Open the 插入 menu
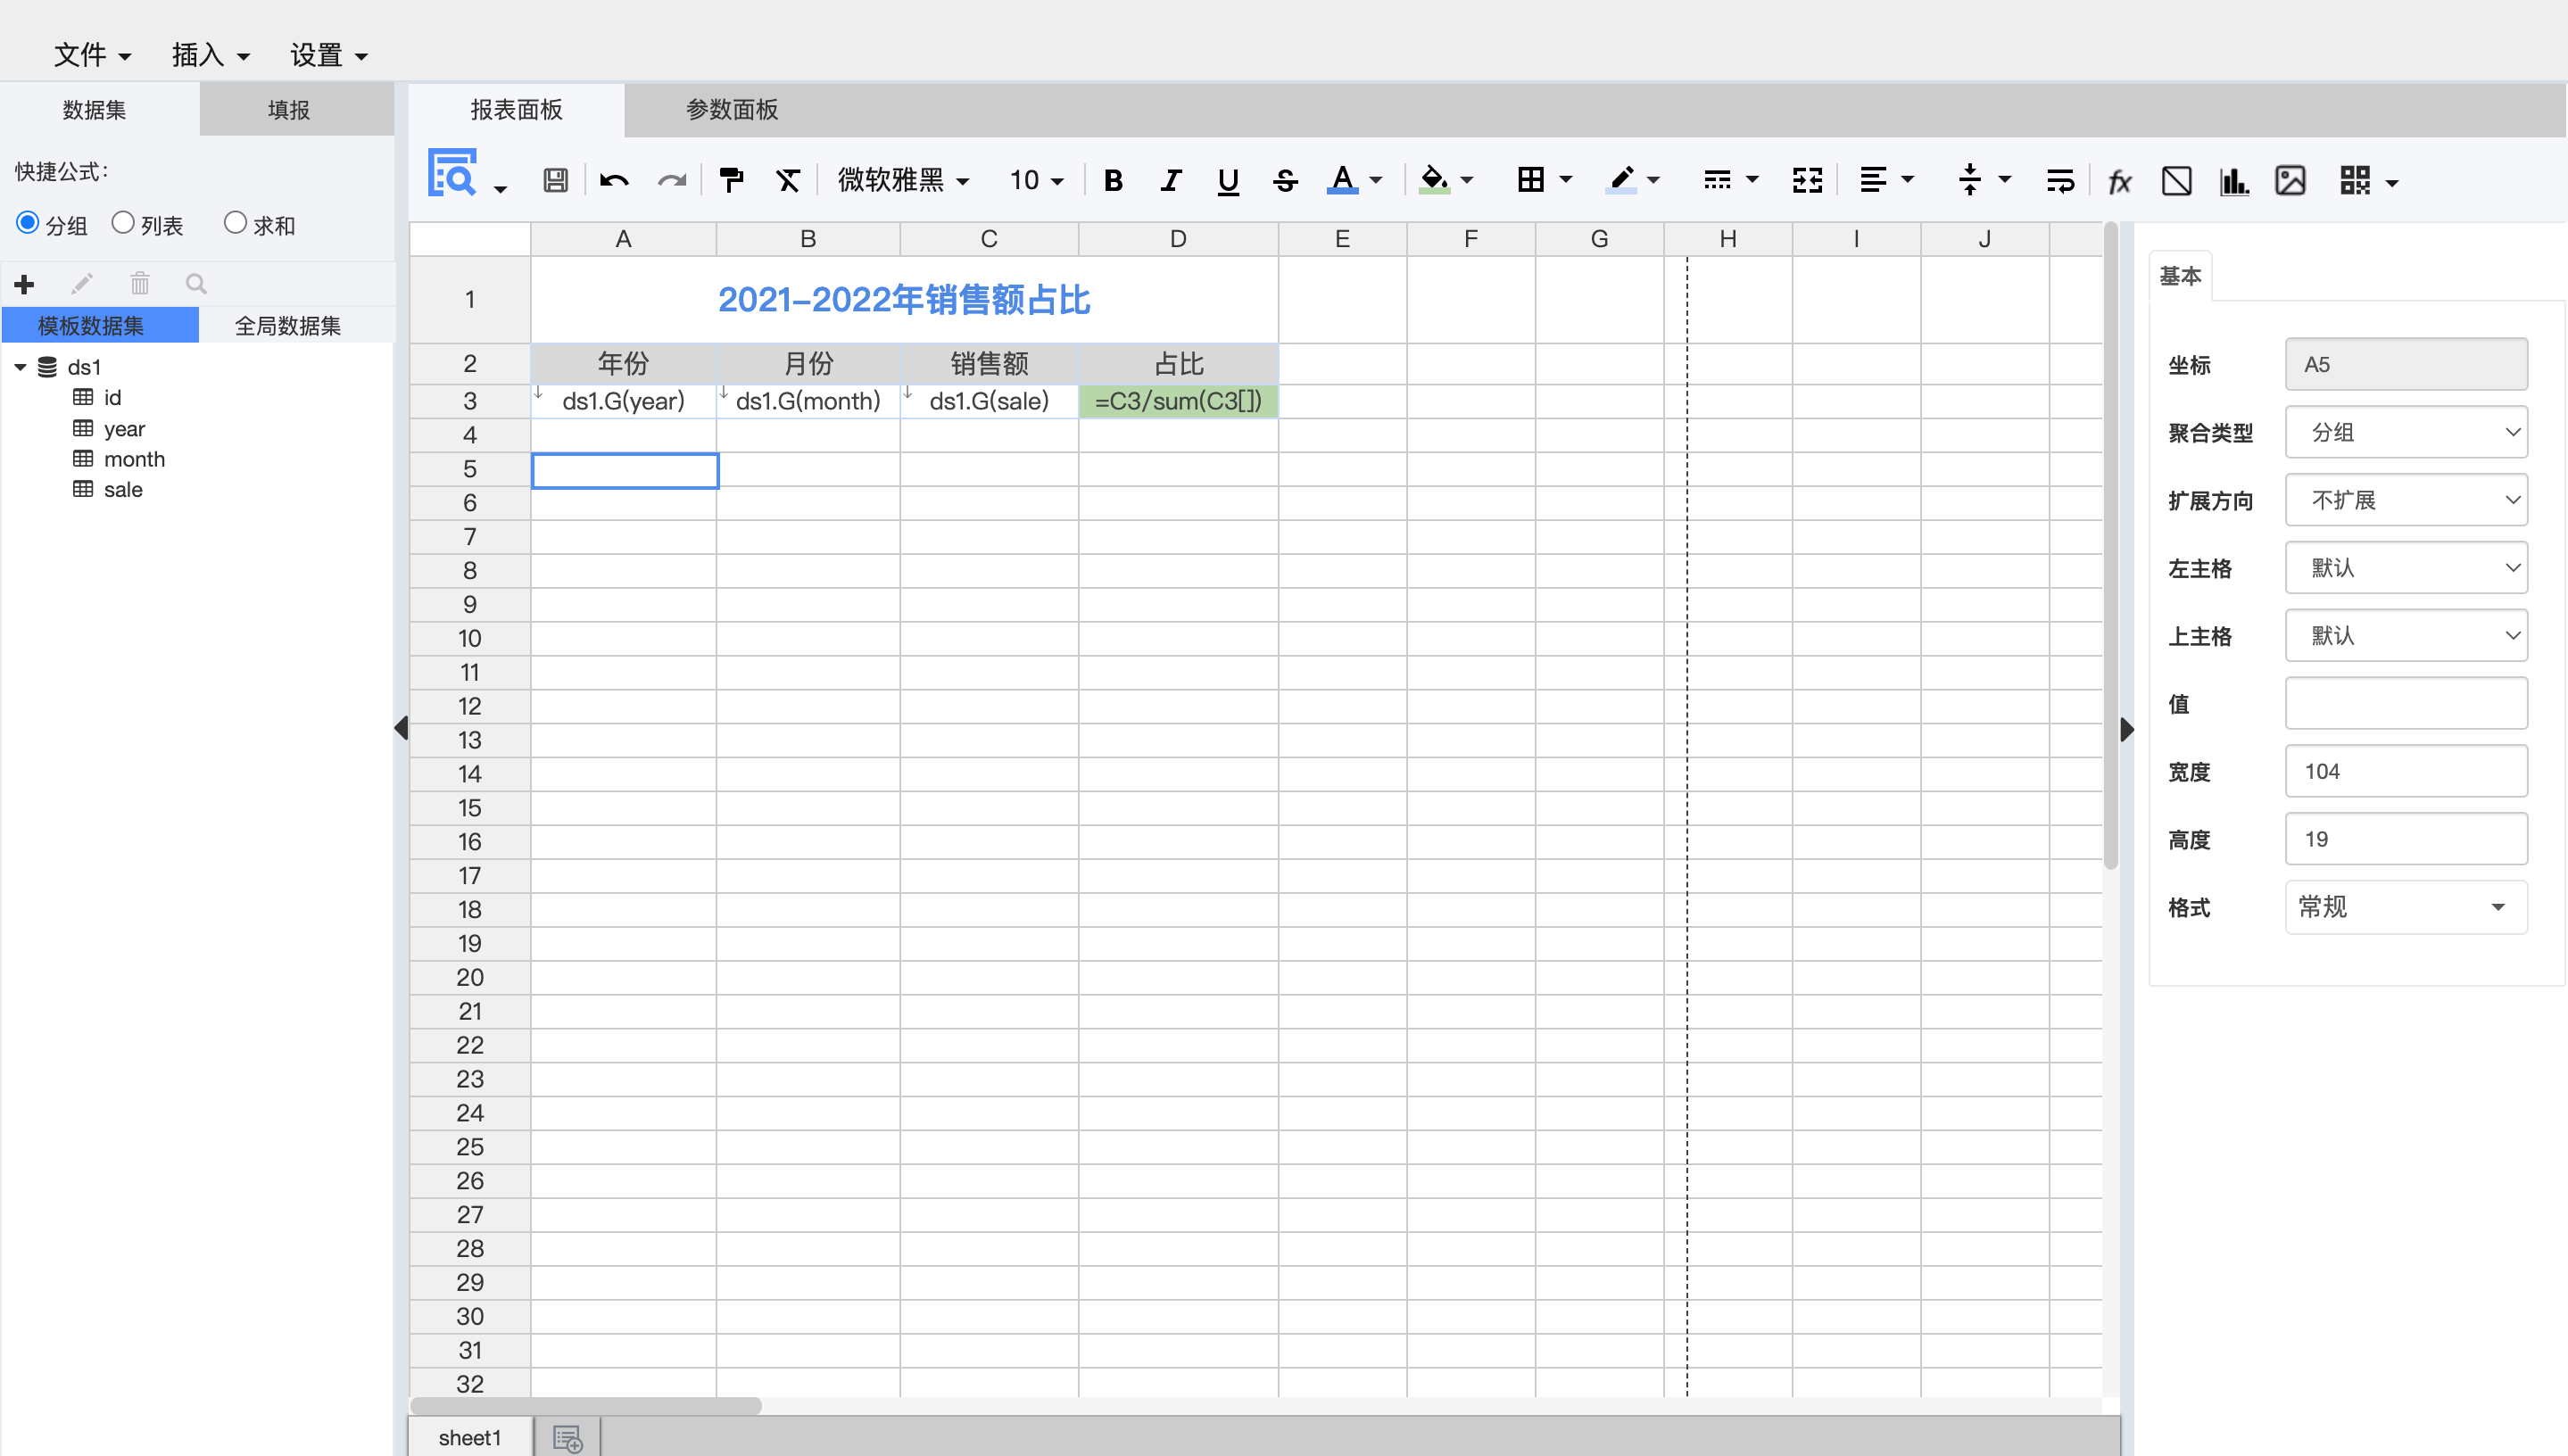The image size is (2568, 1456). click(x=210, y=55)
